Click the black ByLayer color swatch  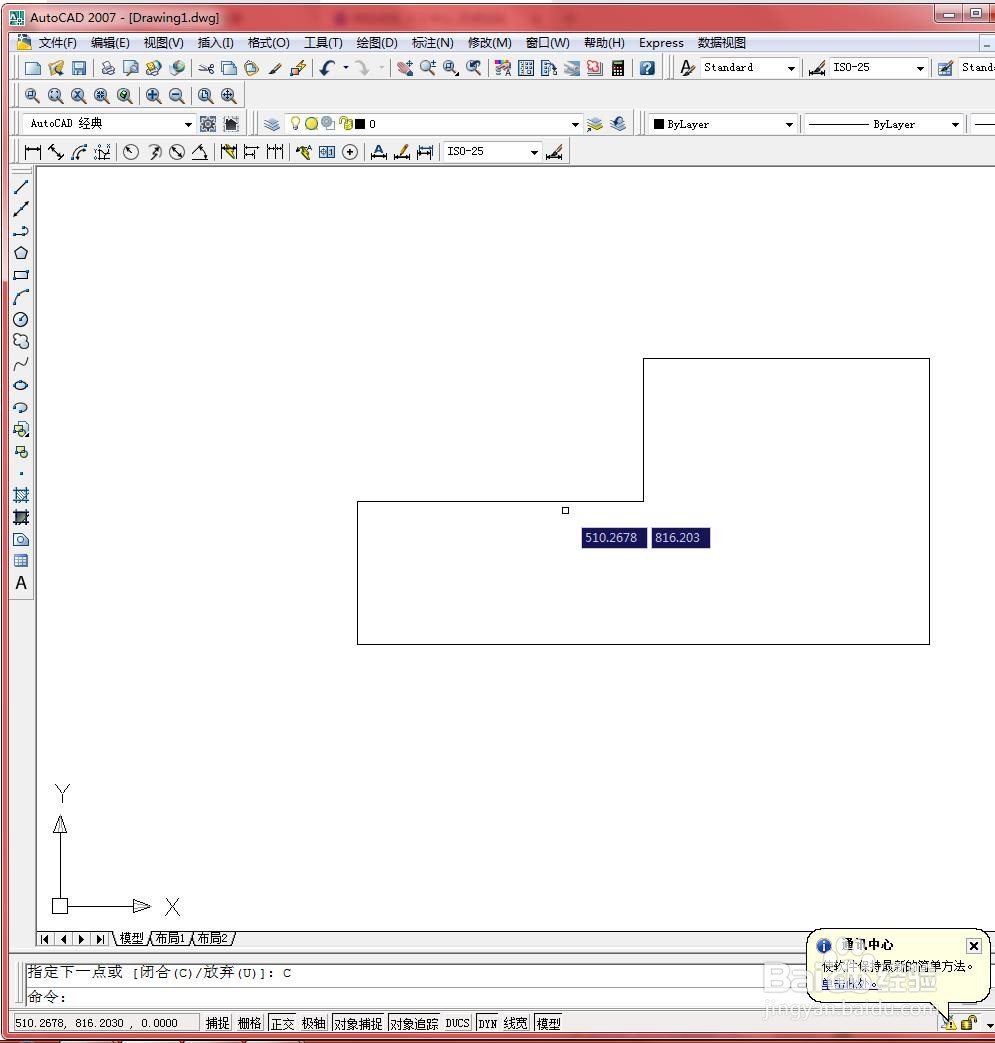pos(658,124)
